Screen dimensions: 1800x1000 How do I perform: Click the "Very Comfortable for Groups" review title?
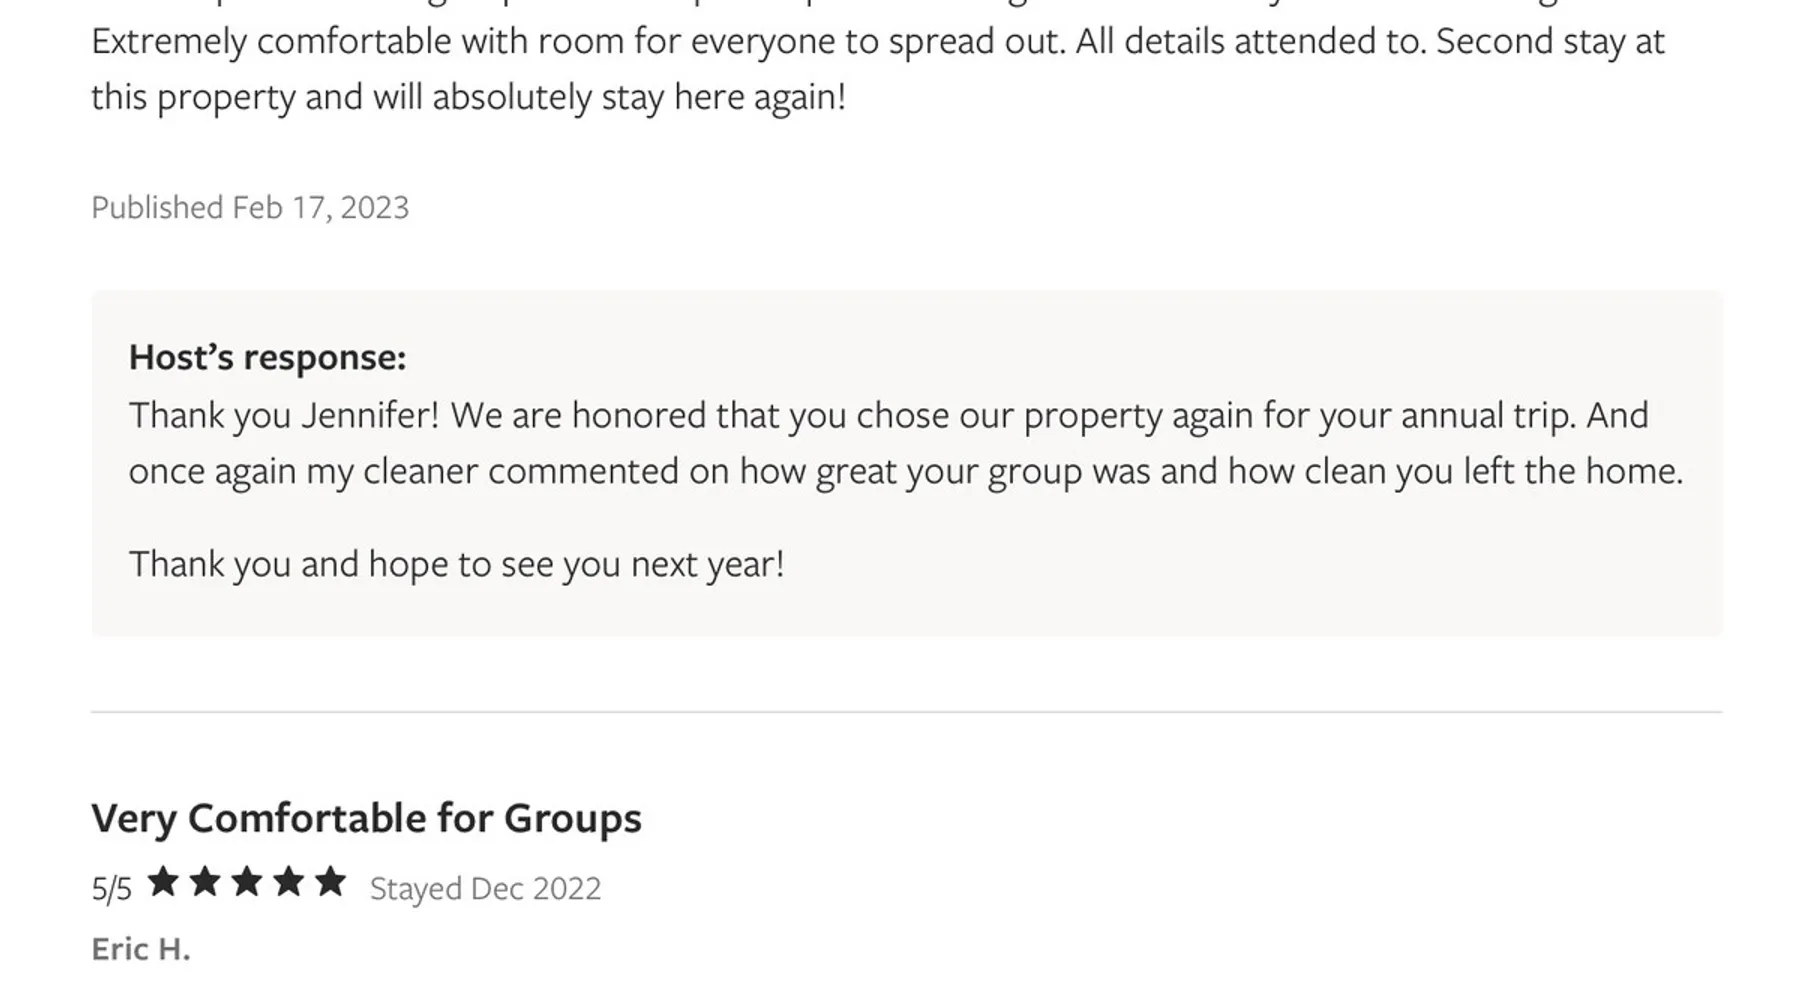click(366, 818)
